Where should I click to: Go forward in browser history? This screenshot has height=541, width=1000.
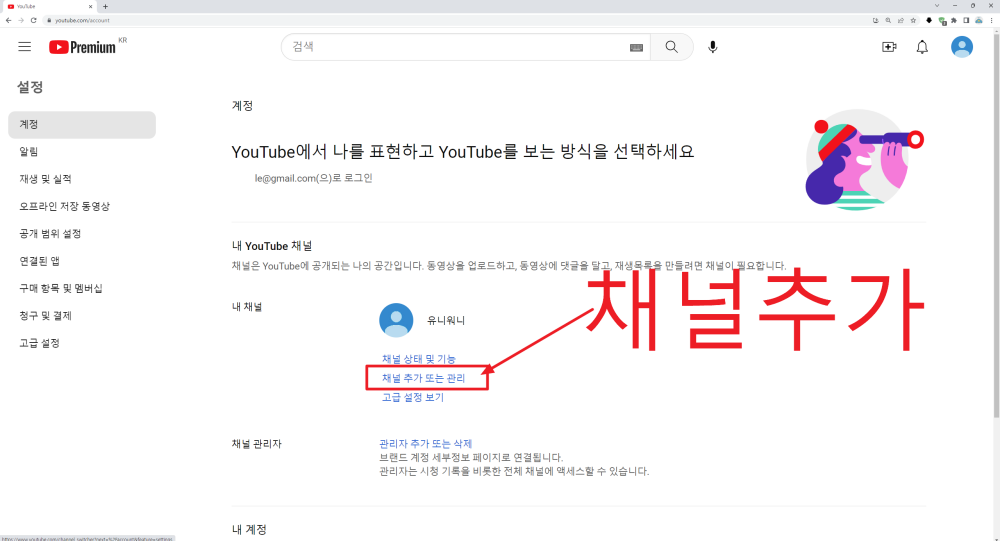pyautogui.click(x=21, y=20)
